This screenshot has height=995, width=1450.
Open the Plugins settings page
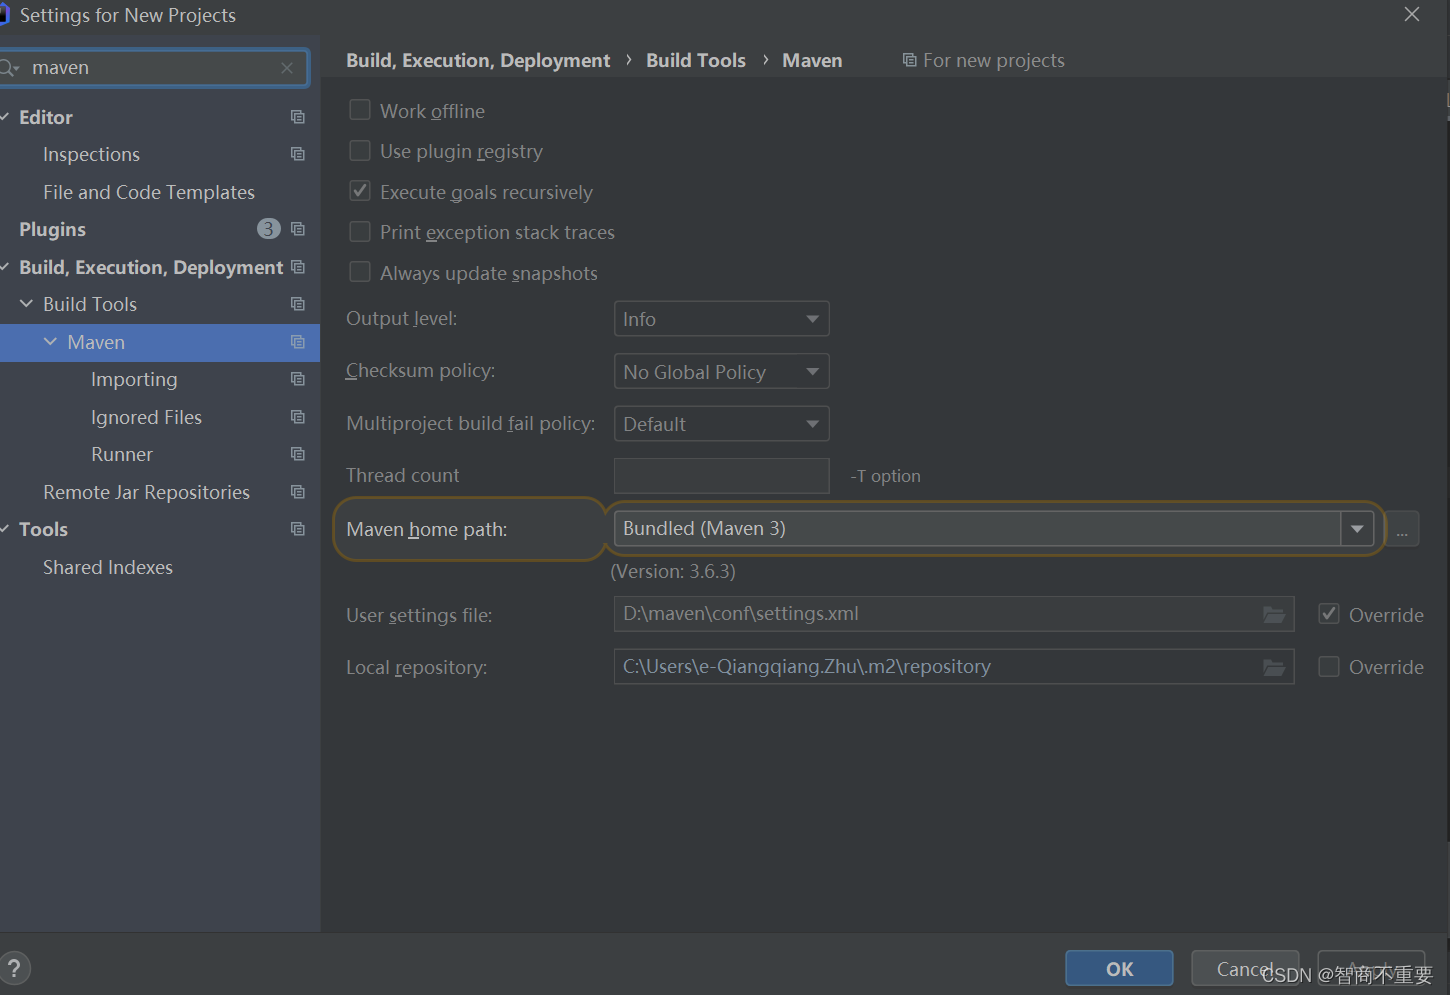coord(52,229)
